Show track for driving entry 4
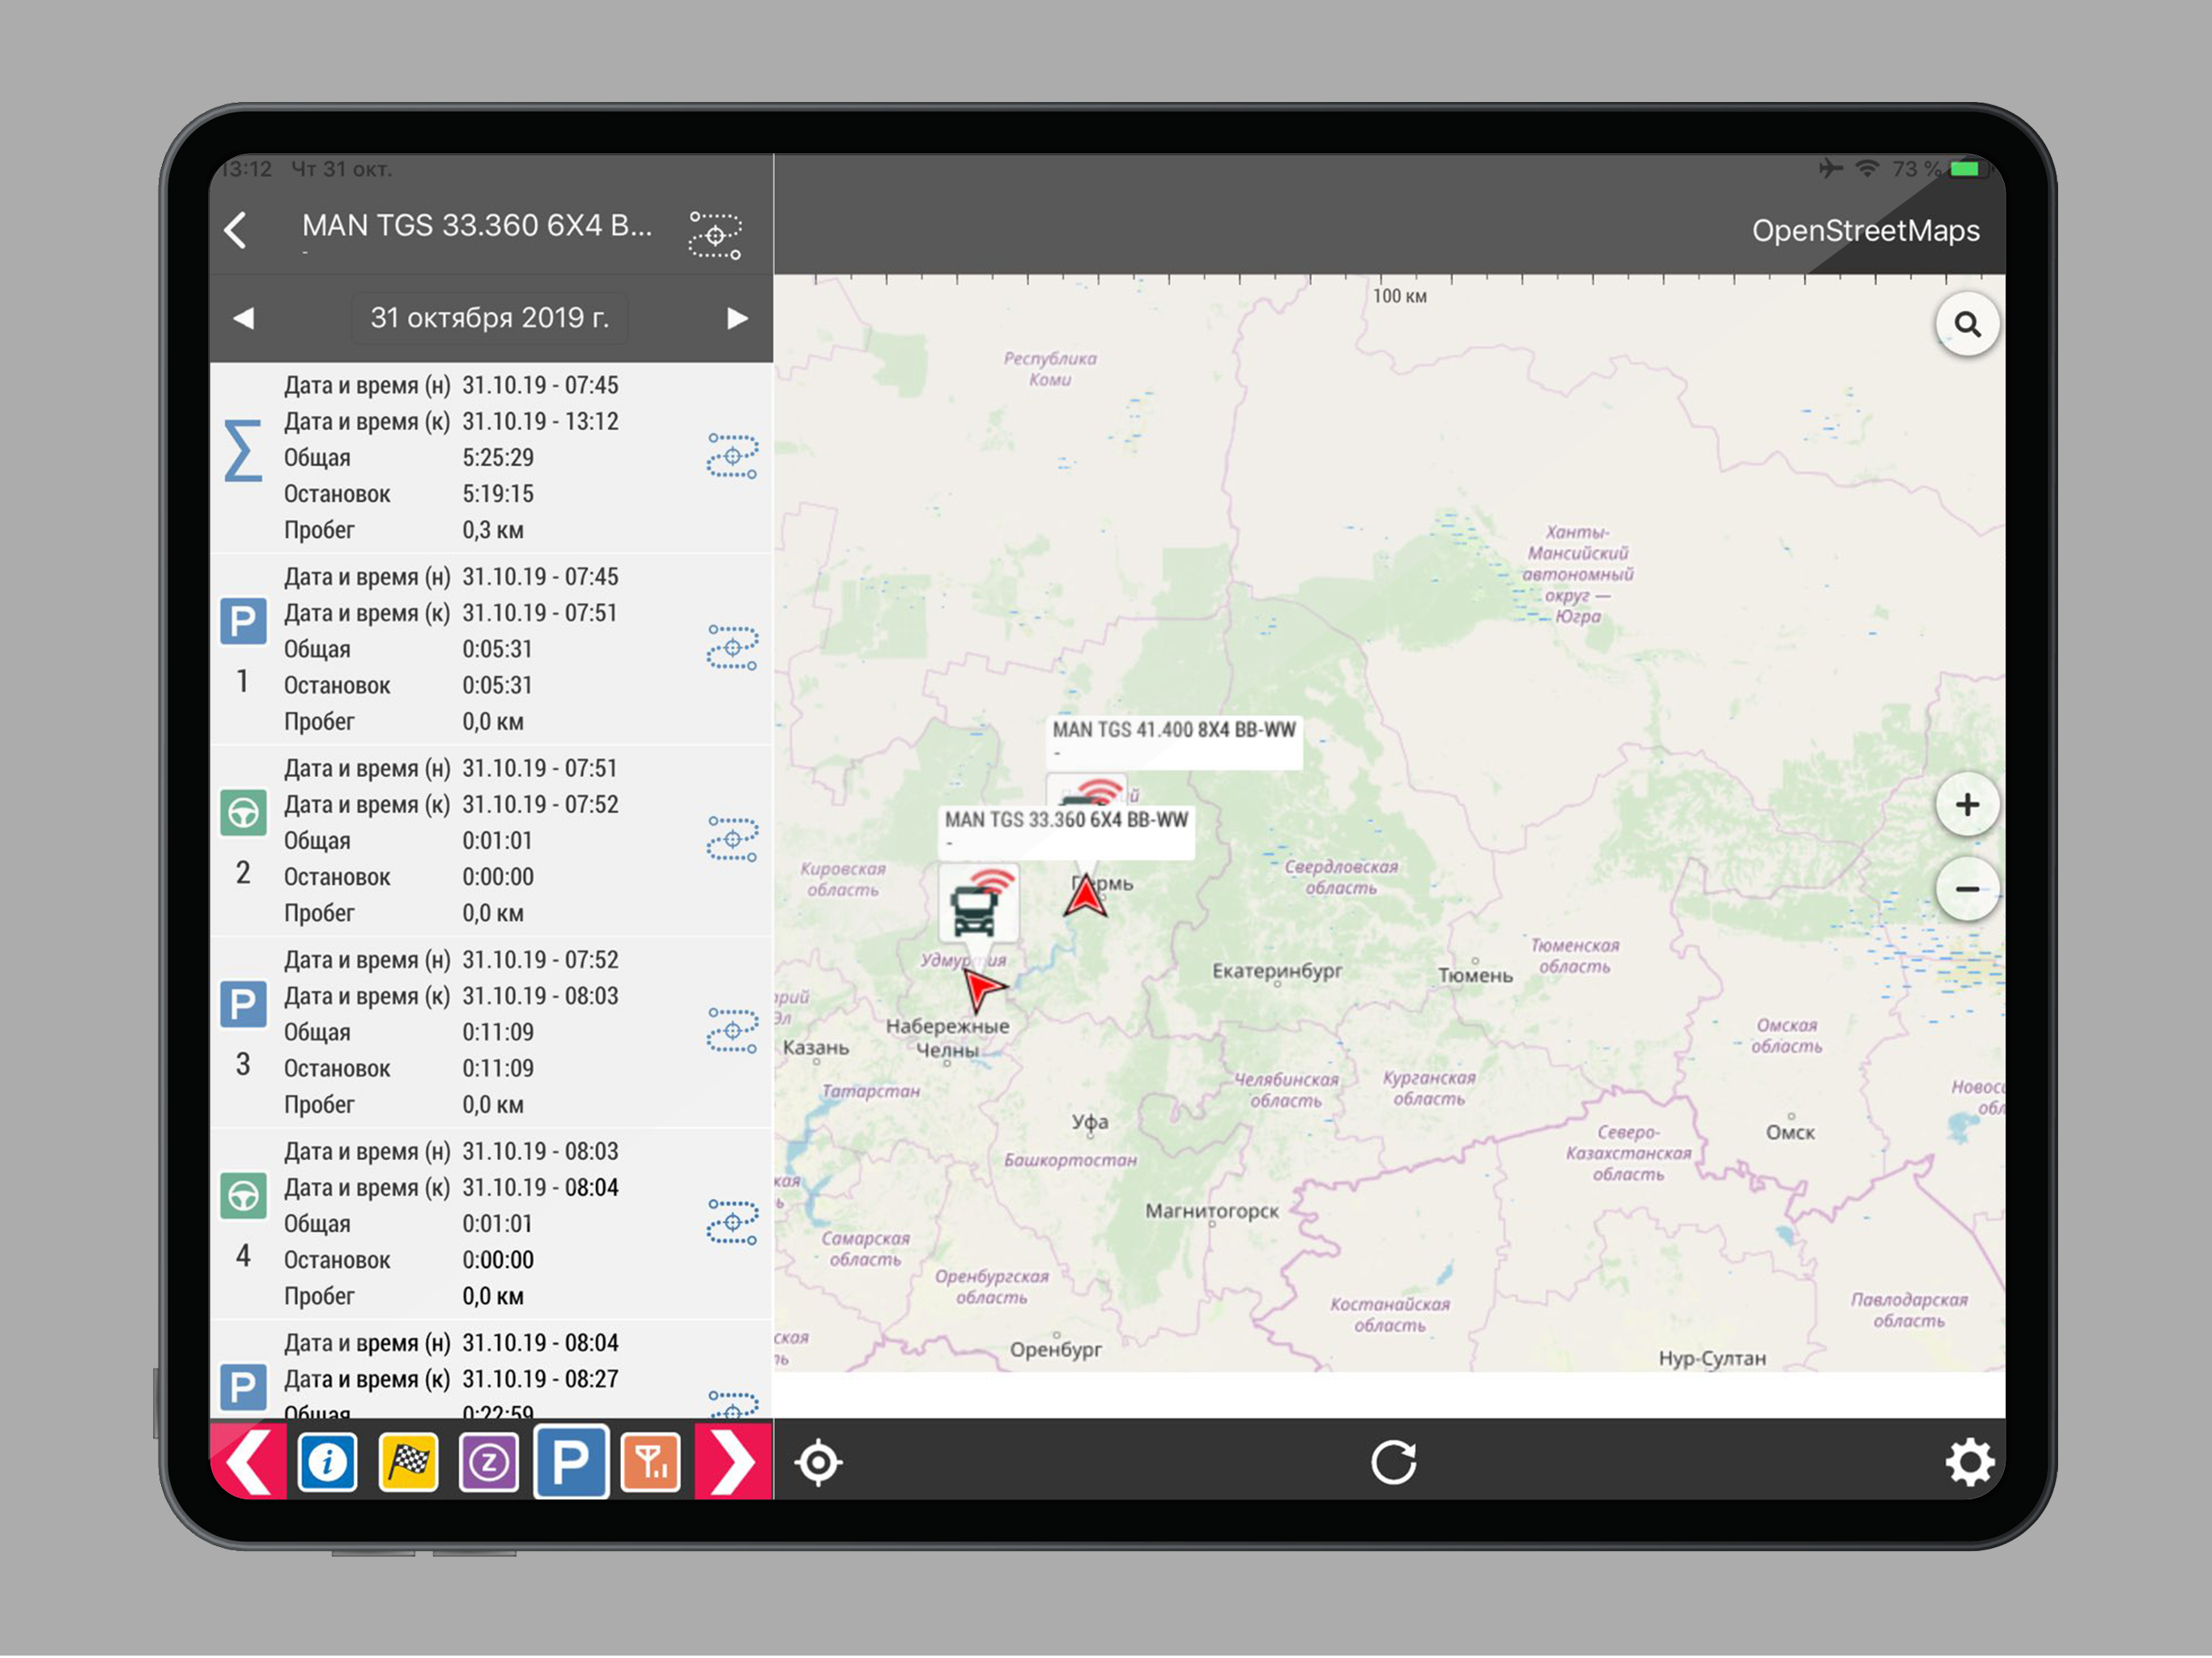 (x=732, y=1222)
